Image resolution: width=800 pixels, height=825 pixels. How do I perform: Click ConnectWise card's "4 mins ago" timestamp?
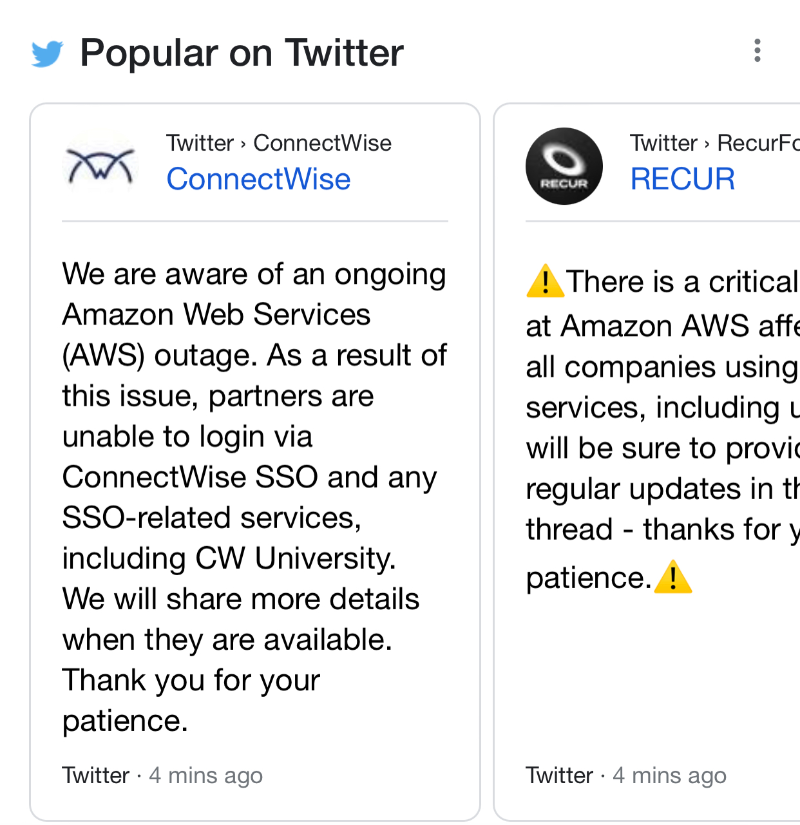pyautogui.click(x=206, y=776)
